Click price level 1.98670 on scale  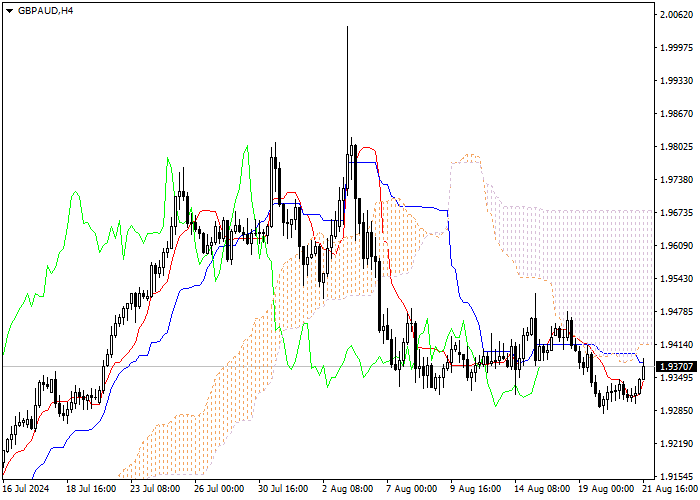coord(677,114)
